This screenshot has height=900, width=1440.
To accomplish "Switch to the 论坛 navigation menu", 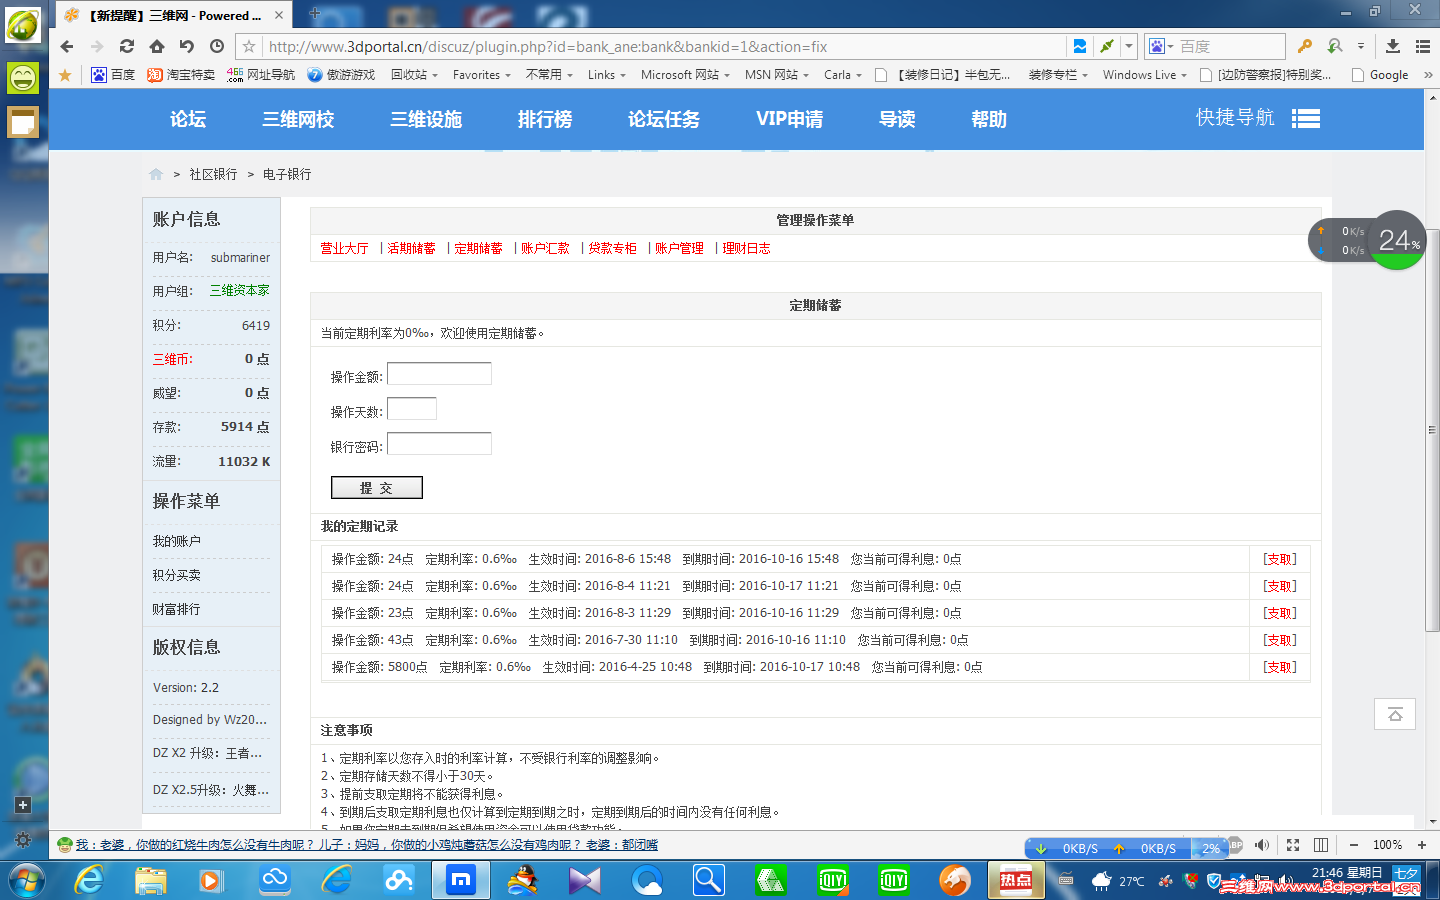I will pyautogui.click(x=186, y=119).
